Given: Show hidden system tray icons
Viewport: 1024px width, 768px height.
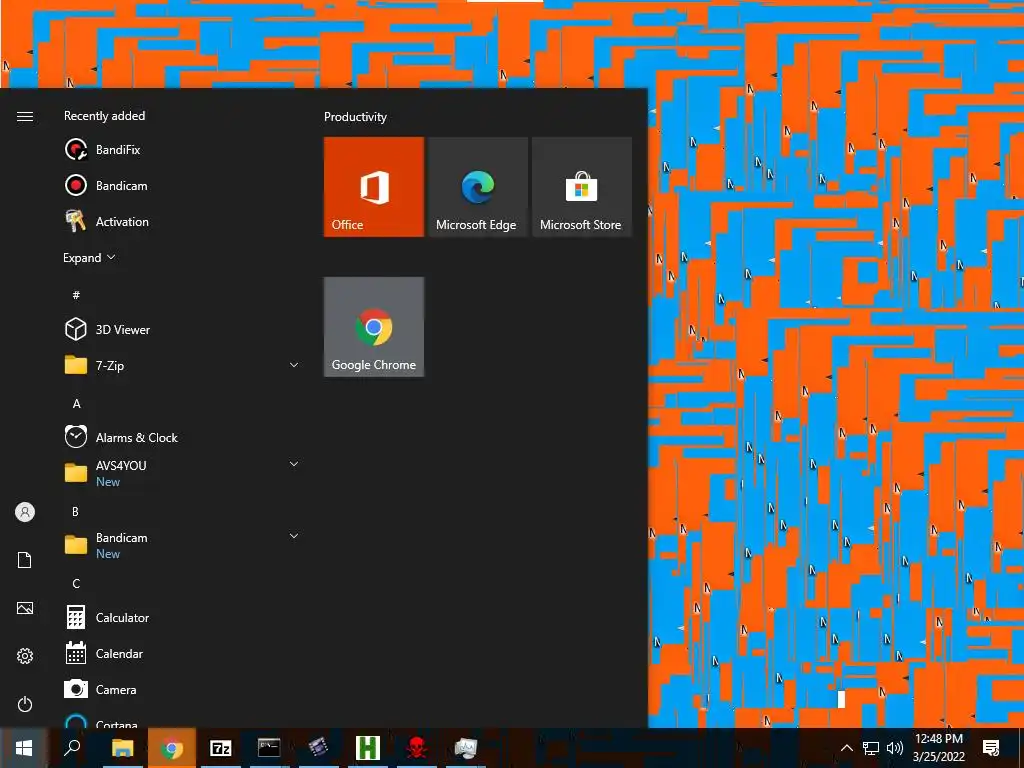Looking at the screenshot, I should click(x=846, y=748).
